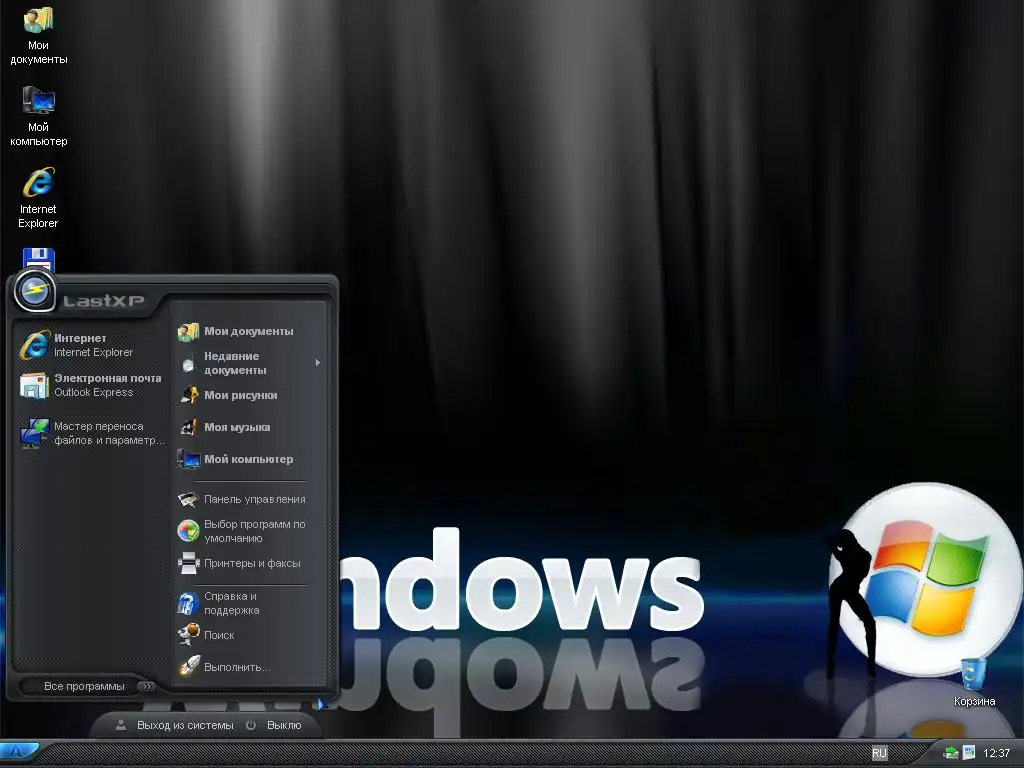1024x768 pixels.
Task: Open Мой компьютер from Start menu
Action: click(x=235, y=459)
